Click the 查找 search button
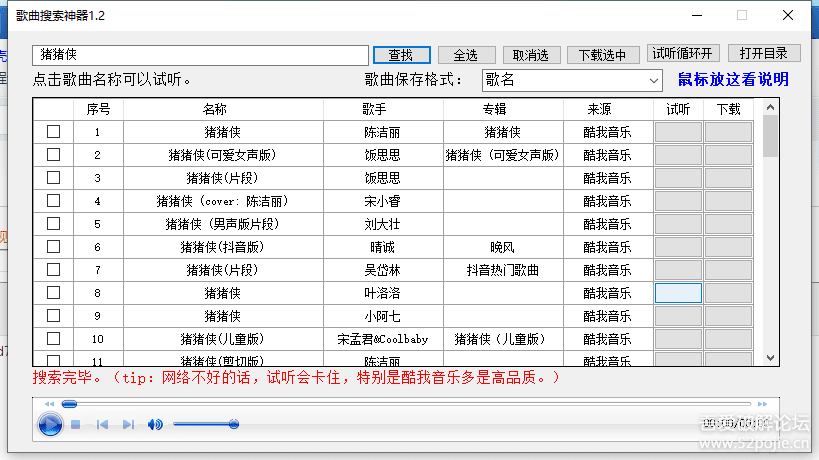This screenshot has width=819, height=460. tap(402, 55)
